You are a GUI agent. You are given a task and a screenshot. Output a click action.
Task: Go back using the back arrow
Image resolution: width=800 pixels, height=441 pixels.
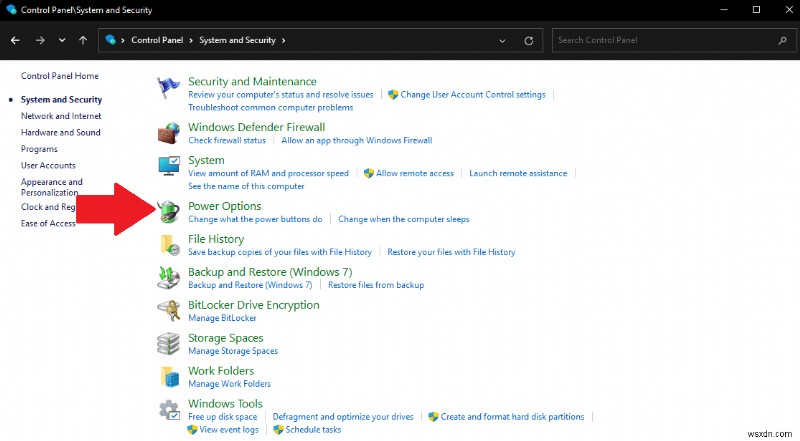[15, 40]
